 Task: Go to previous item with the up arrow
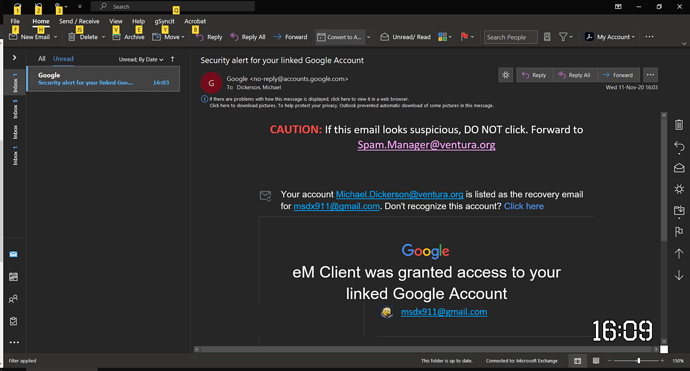pos(679,253)
